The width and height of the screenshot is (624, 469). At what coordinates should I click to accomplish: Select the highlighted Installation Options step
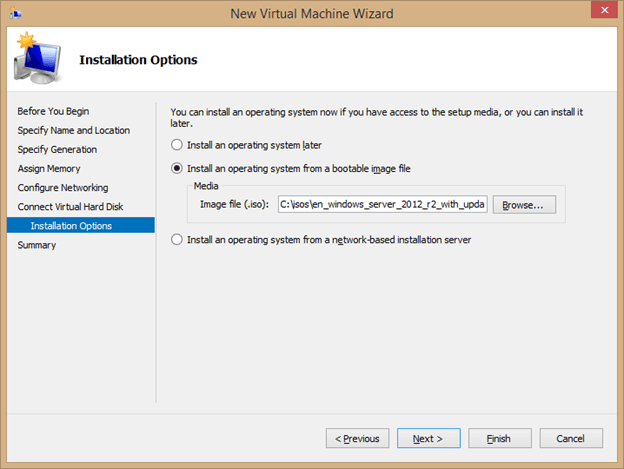click(x=71, y=226)
